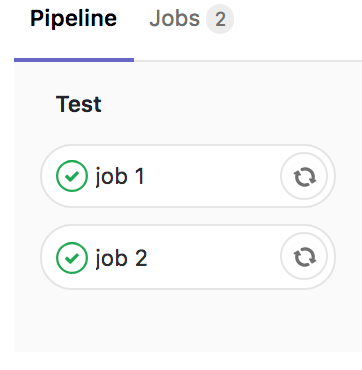Select the job 1 pill's empty middle area
This screenshot has width=362, height=370.
pyautogui.click(x=212, y=176)
